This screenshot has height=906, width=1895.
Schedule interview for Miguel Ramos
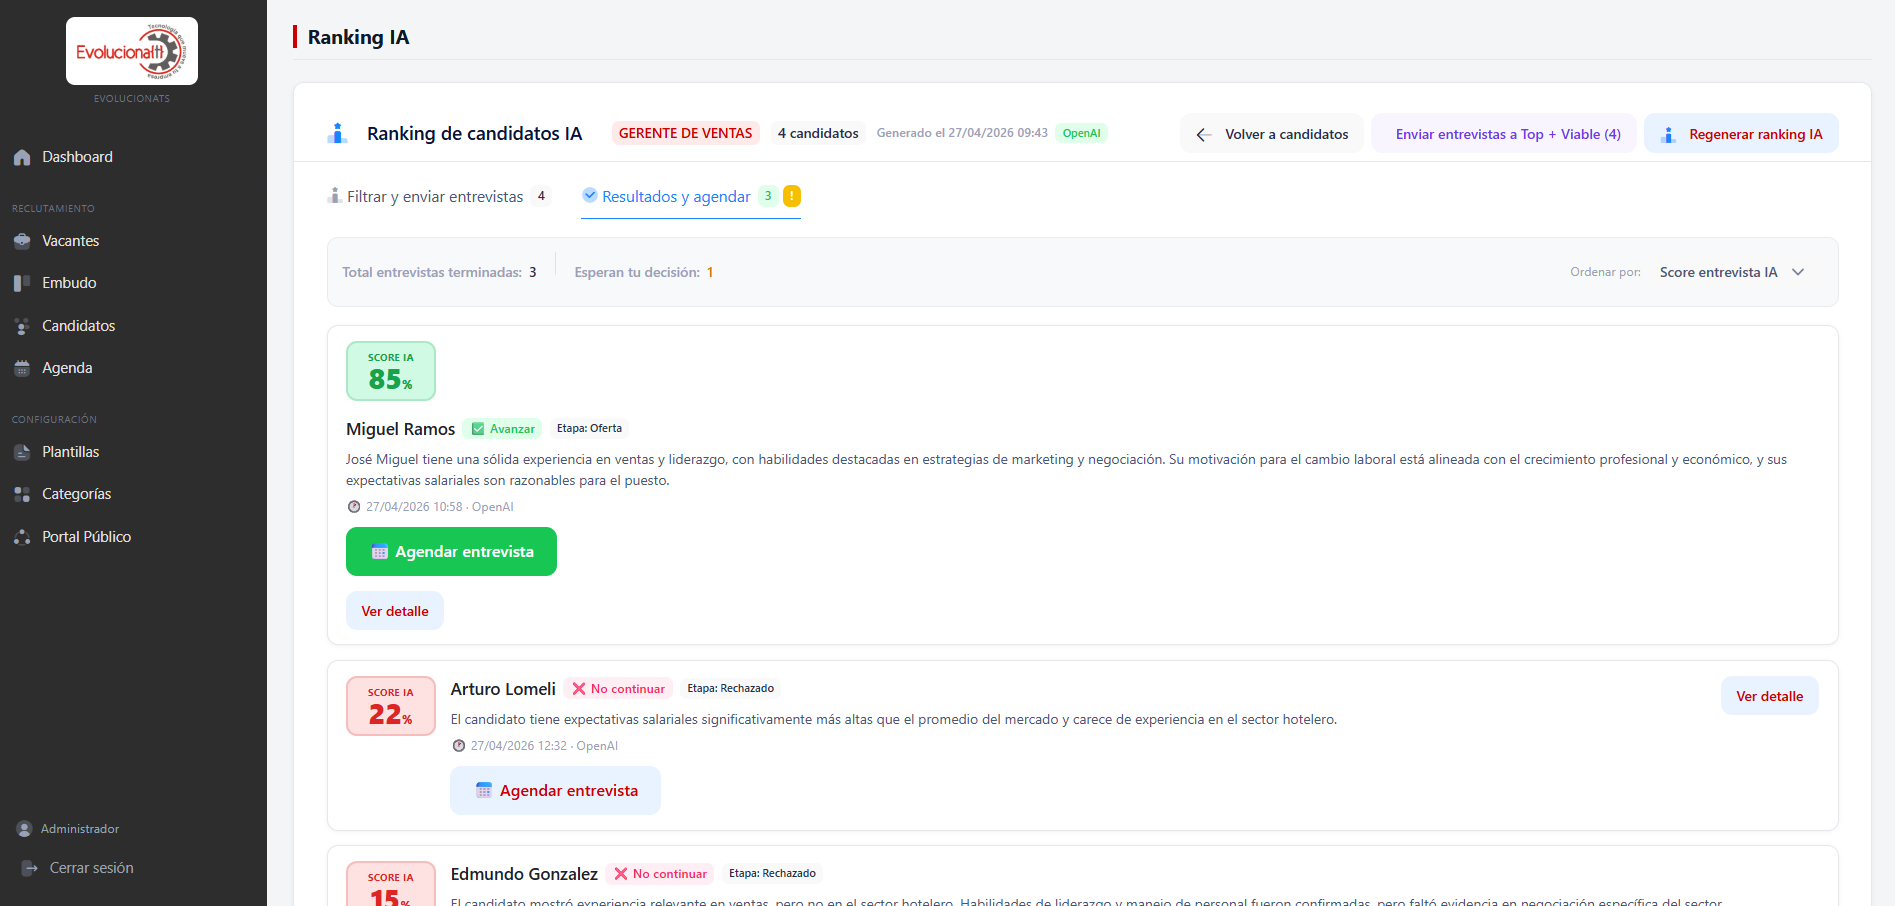(451, 552)
